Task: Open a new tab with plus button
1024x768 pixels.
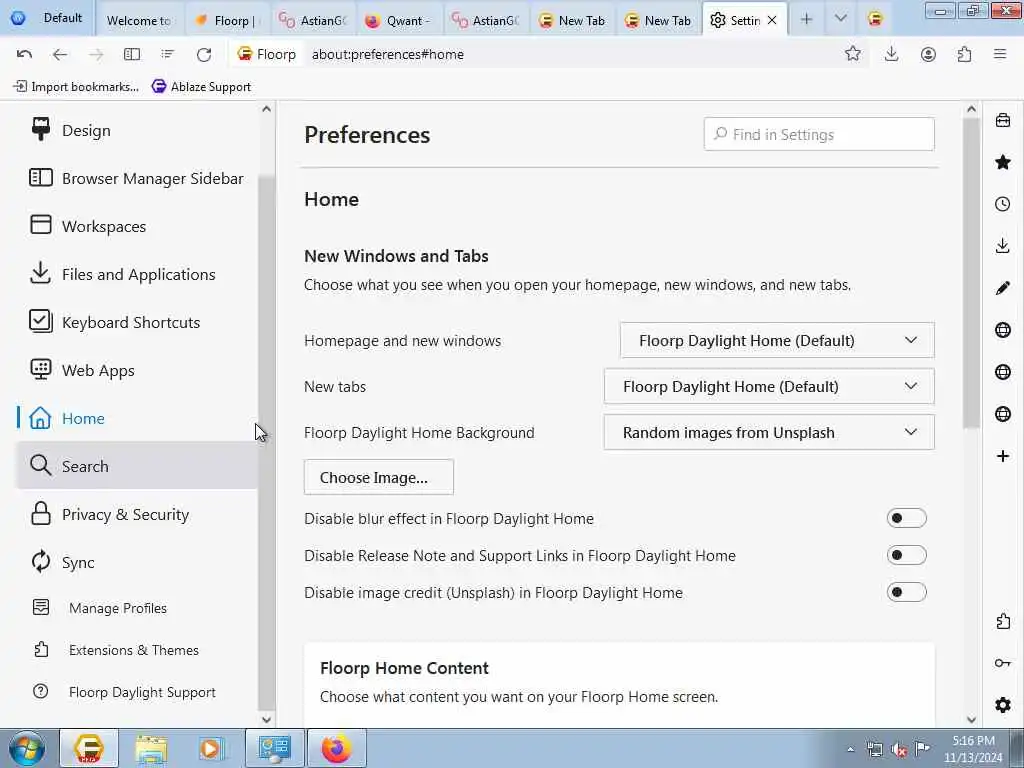Action: tap(807, 20)
